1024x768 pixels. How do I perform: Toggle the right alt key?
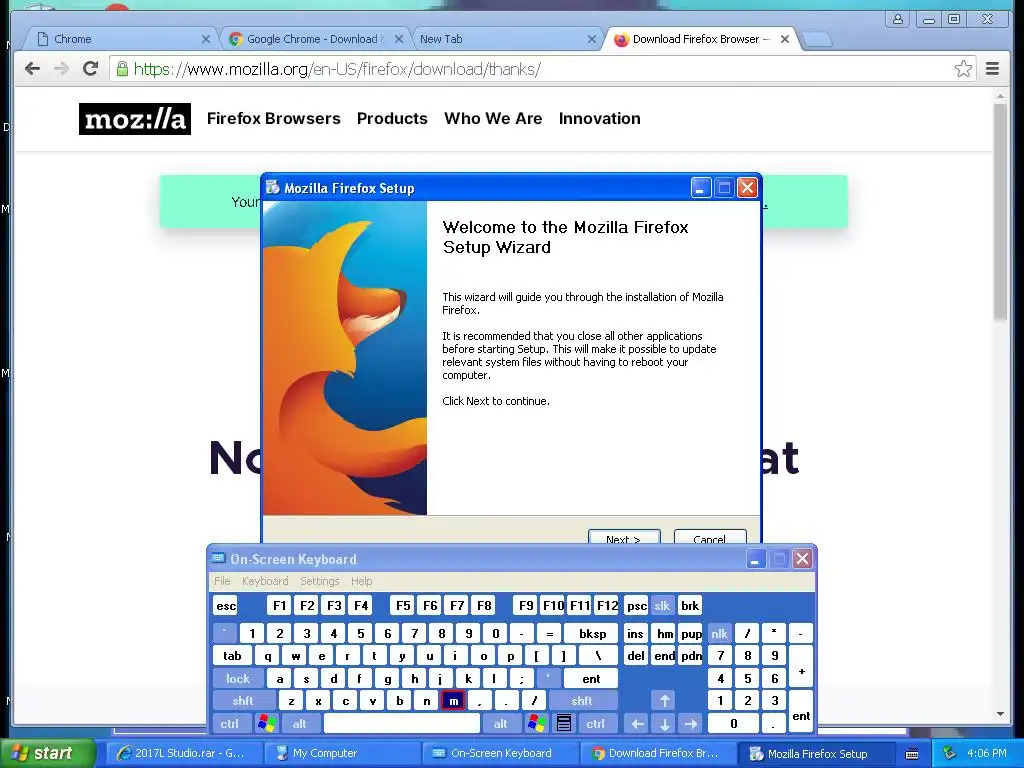click(501, 724)
